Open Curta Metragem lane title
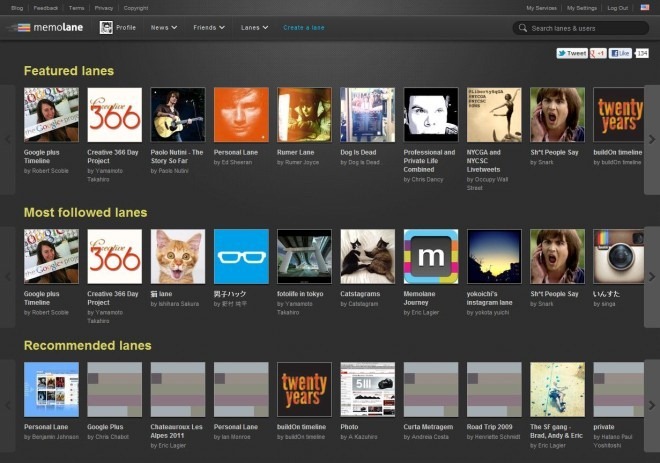Image resolution: width=660 pixels, height=463 pixels. [x=428, y=427]
